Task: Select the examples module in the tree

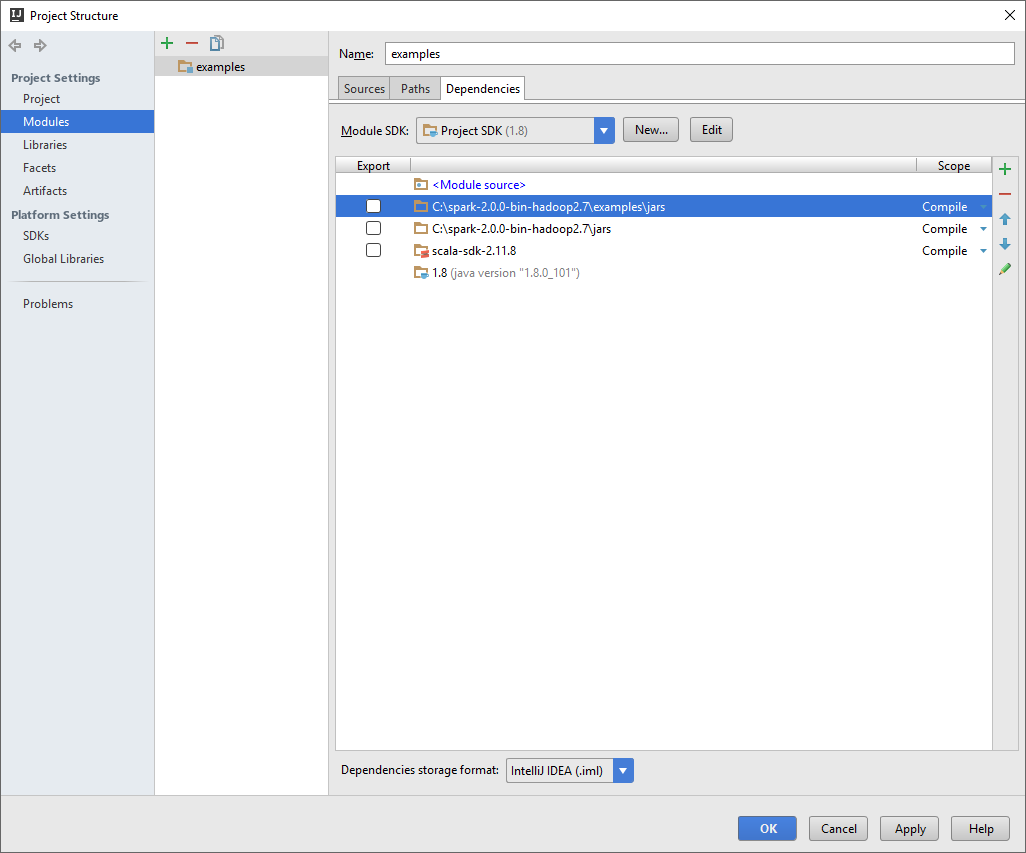Action: (x=241, y=67)
